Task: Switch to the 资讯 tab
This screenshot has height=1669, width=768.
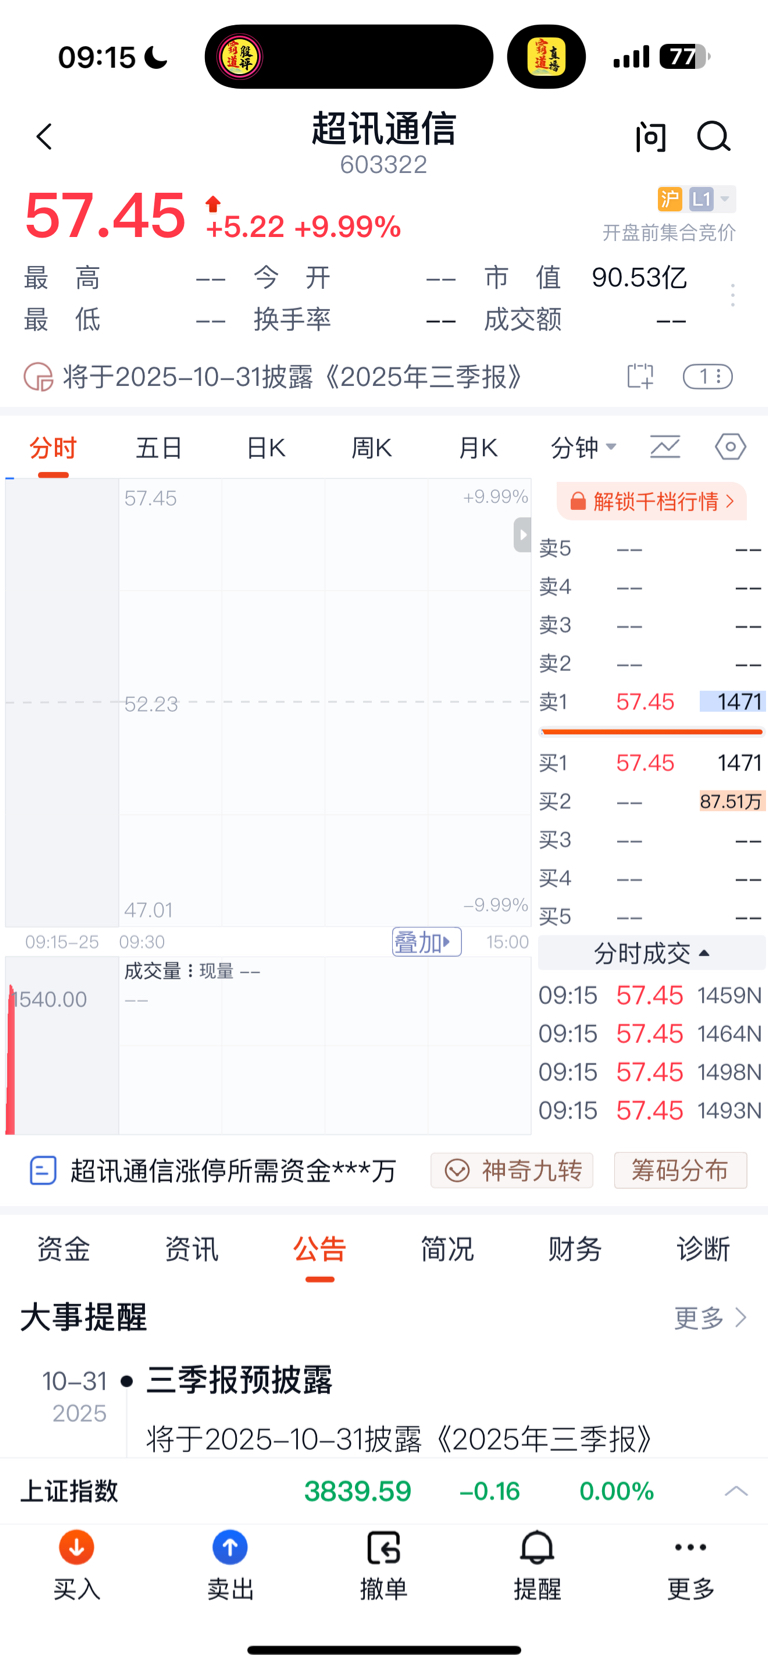Action: pyautogui.click(x=192, y=1249)
